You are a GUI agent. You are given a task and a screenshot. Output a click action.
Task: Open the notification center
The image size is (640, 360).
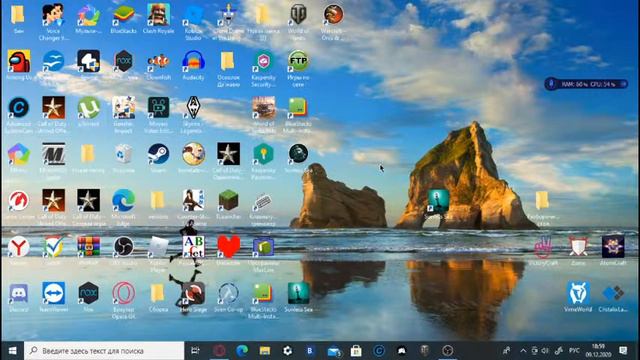[623, 351]
